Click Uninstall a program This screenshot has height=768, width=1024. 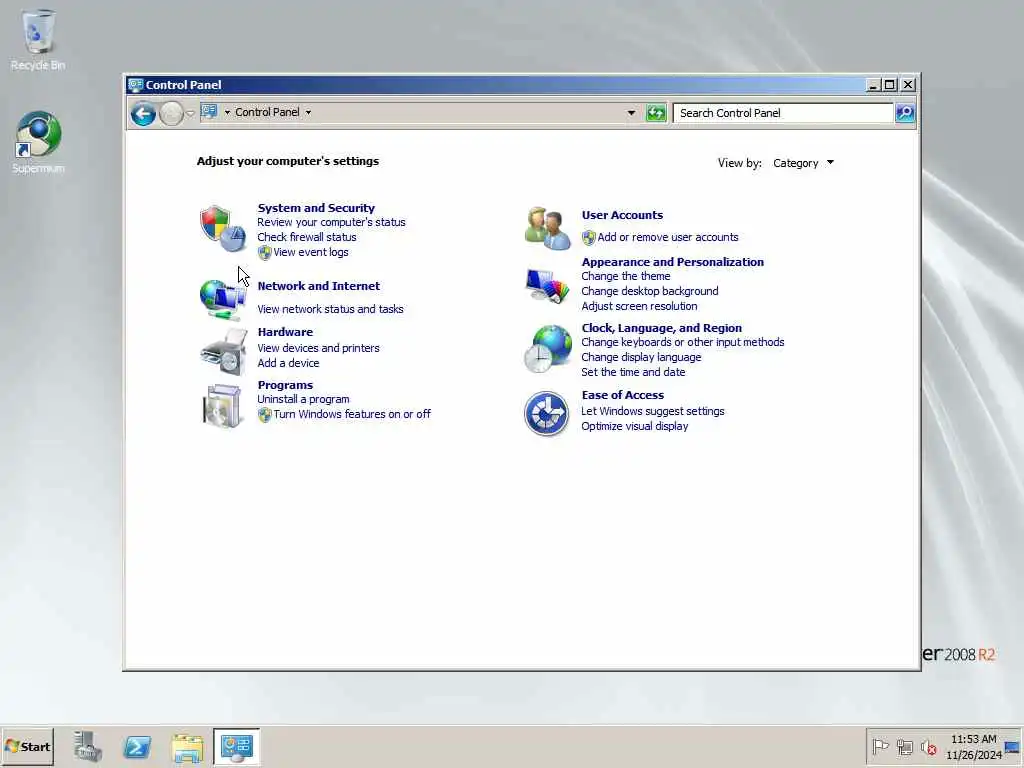(303, 399)
